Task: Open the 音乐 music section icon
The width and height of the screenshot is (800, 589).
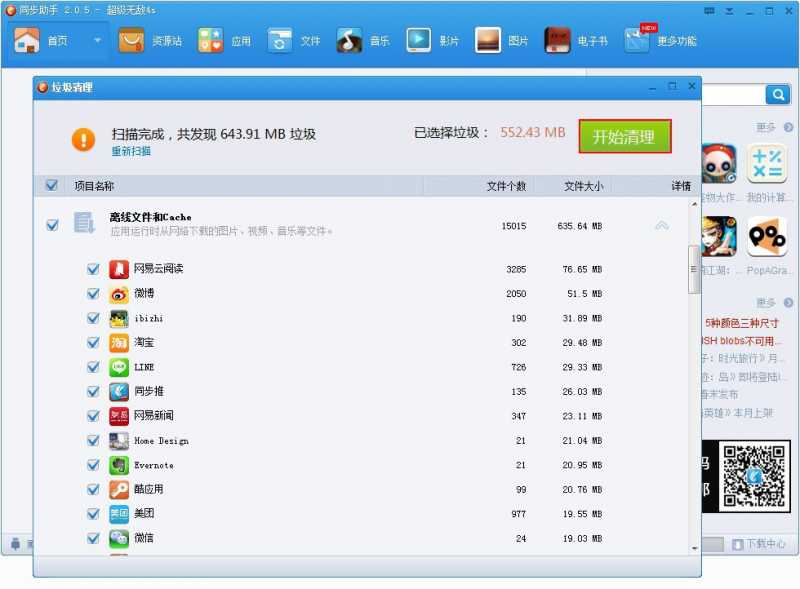Action: (x=349, y=40)
